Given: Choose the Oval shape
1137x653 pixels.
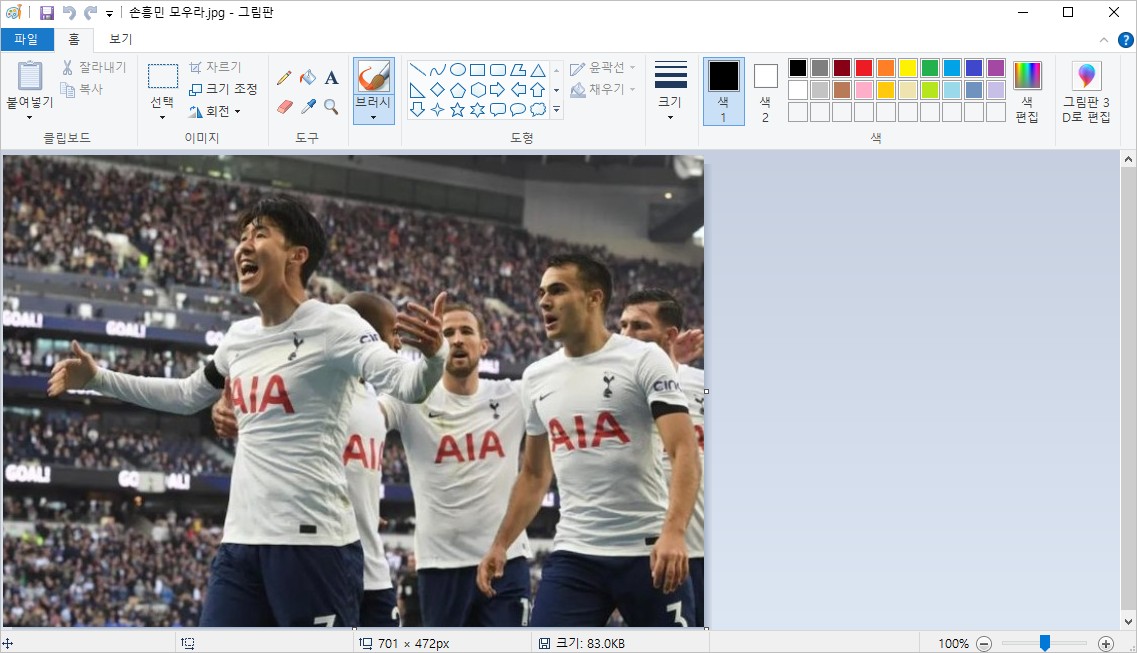Looking at the screenshot, I should pos(458,70).
